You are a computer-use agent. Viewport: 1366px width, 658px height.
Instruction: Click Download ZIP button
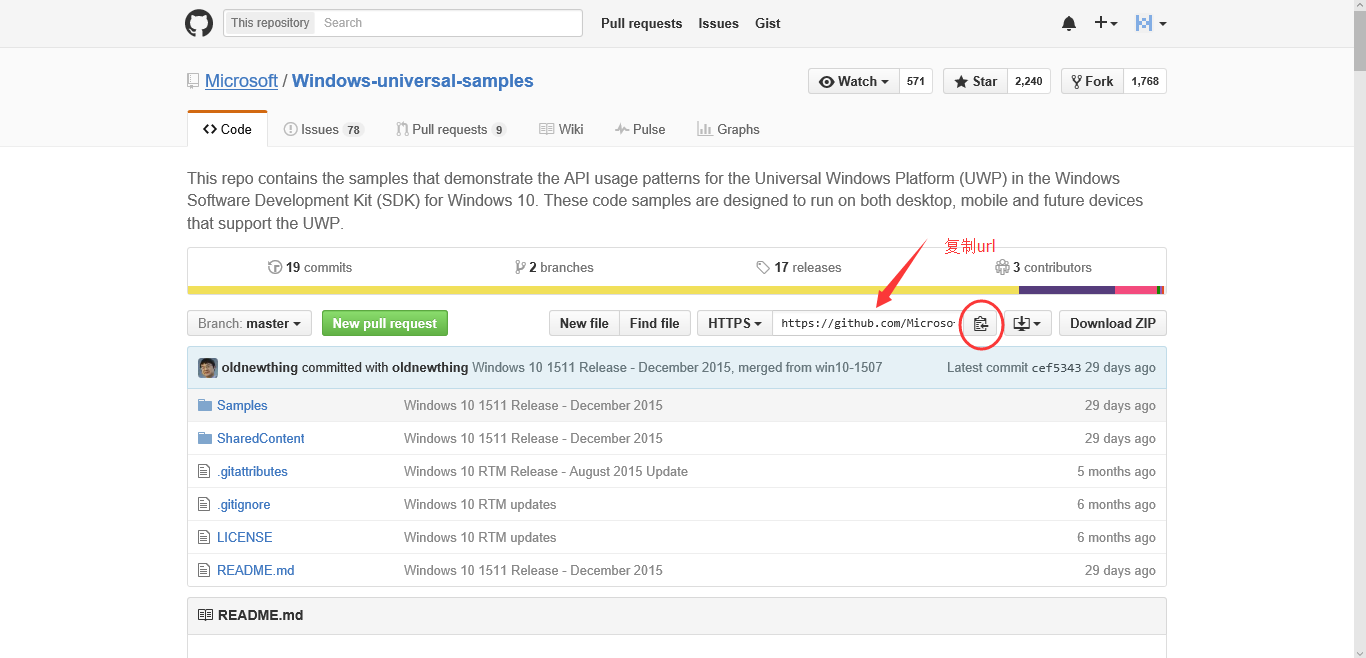click(1113, 323)
